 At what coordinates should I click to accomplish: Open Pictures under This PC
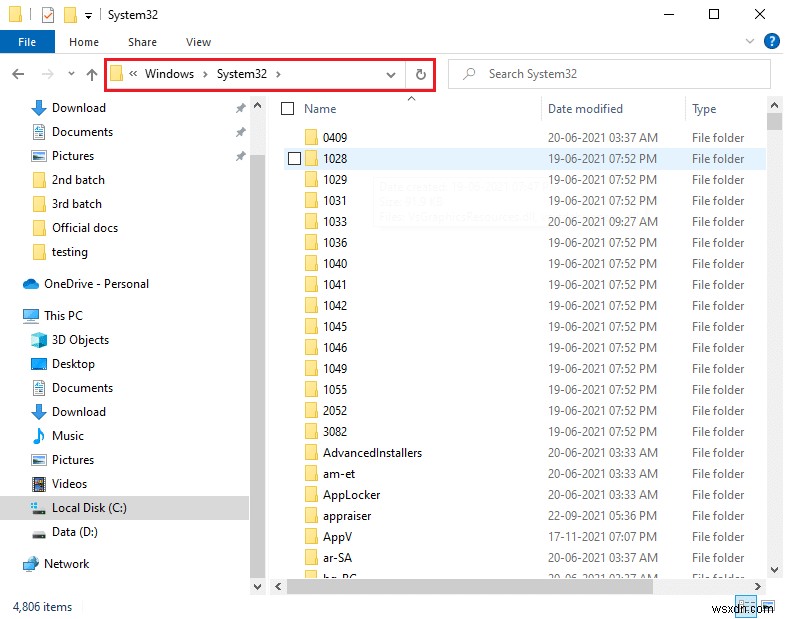tap(73, 460)
